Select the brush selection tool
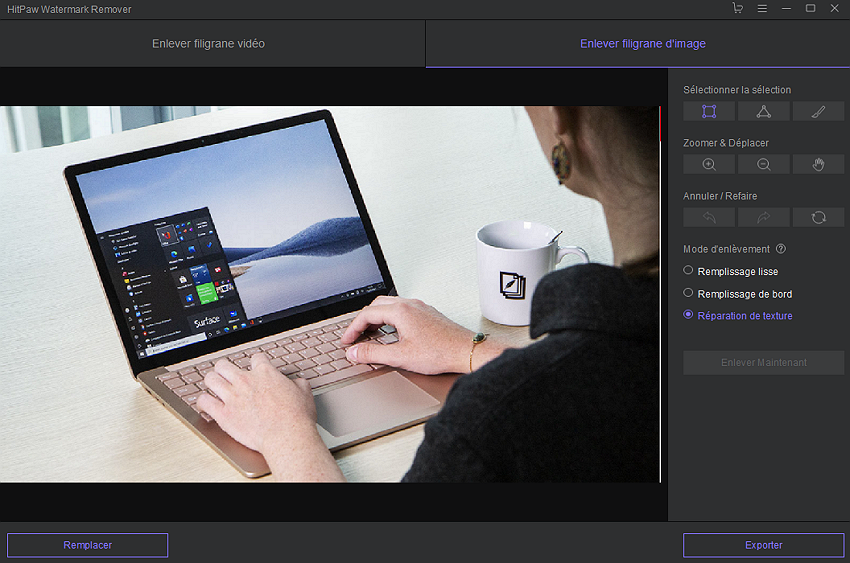 (818, 111)
